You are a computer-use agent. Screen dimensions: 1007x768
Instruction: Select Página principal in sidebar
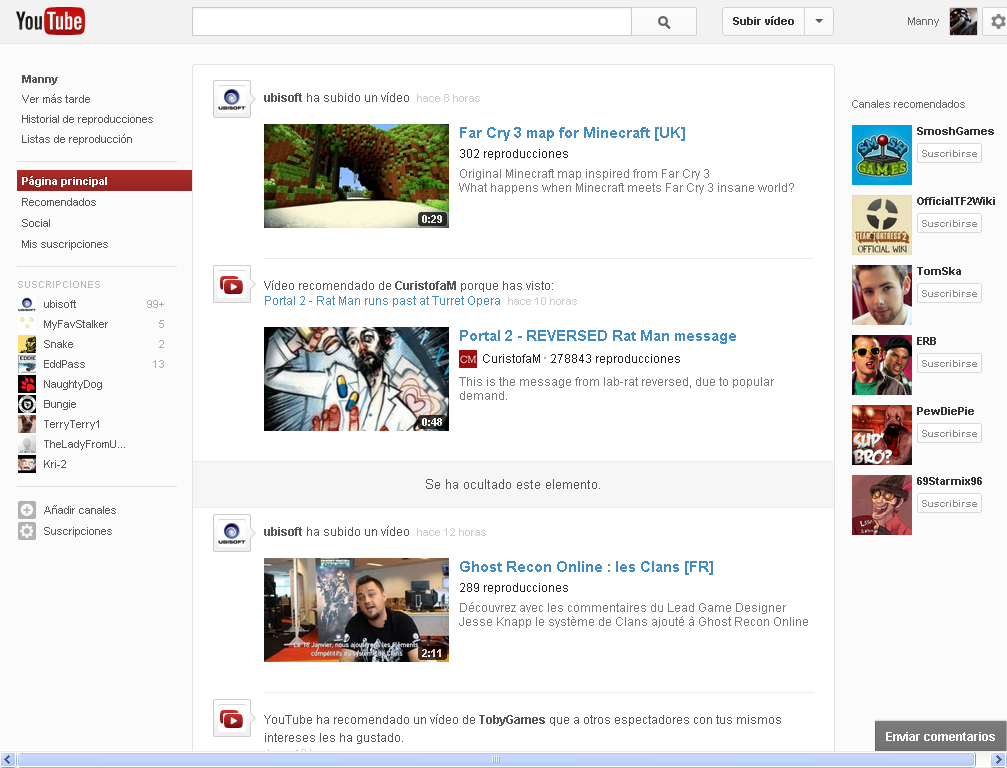104,181
